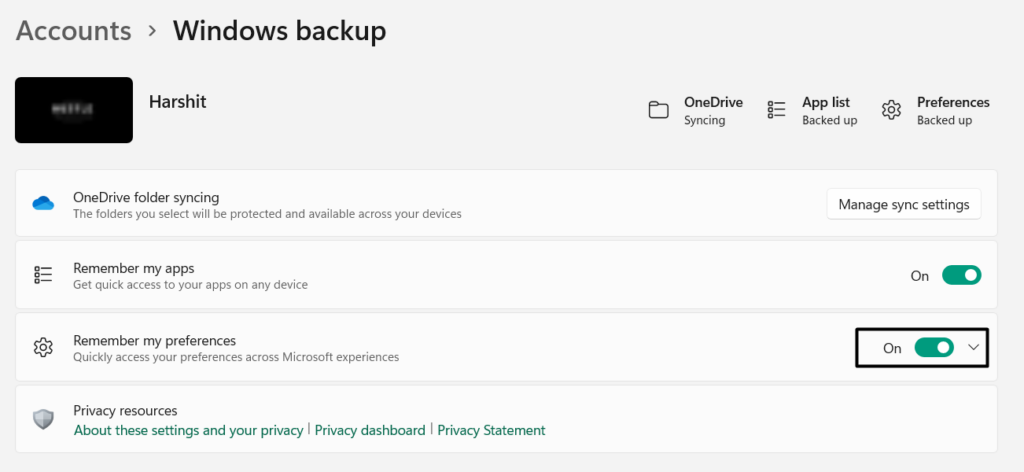The height and width of the screenshot is (472, 1024).
Task: Turn off the Remember my apps toggle
Action: point(961,275)
